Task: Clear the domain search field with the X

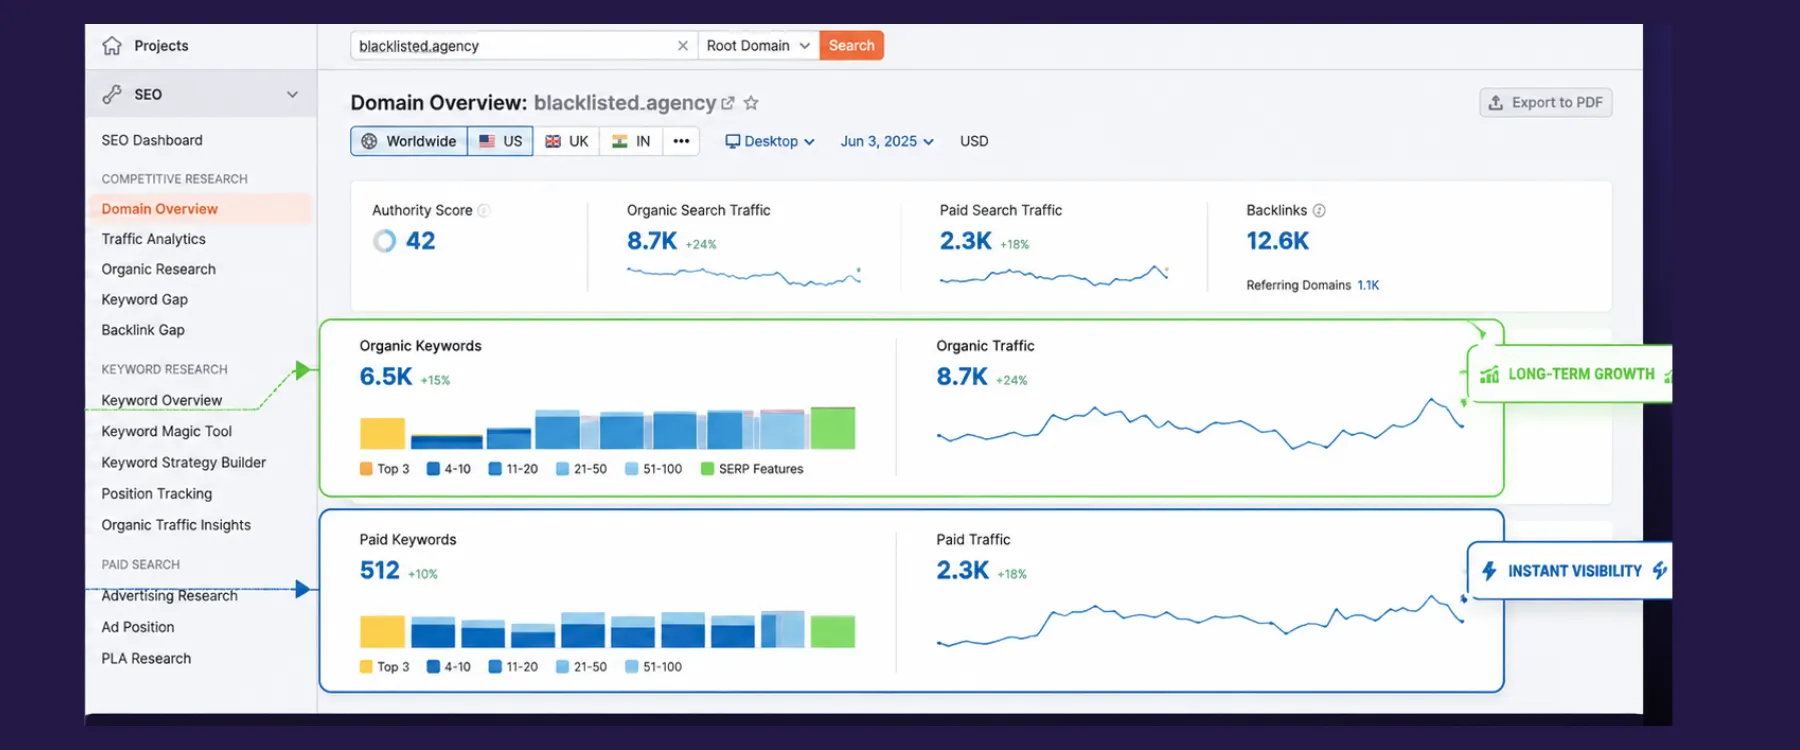Action: pos(682,46)
